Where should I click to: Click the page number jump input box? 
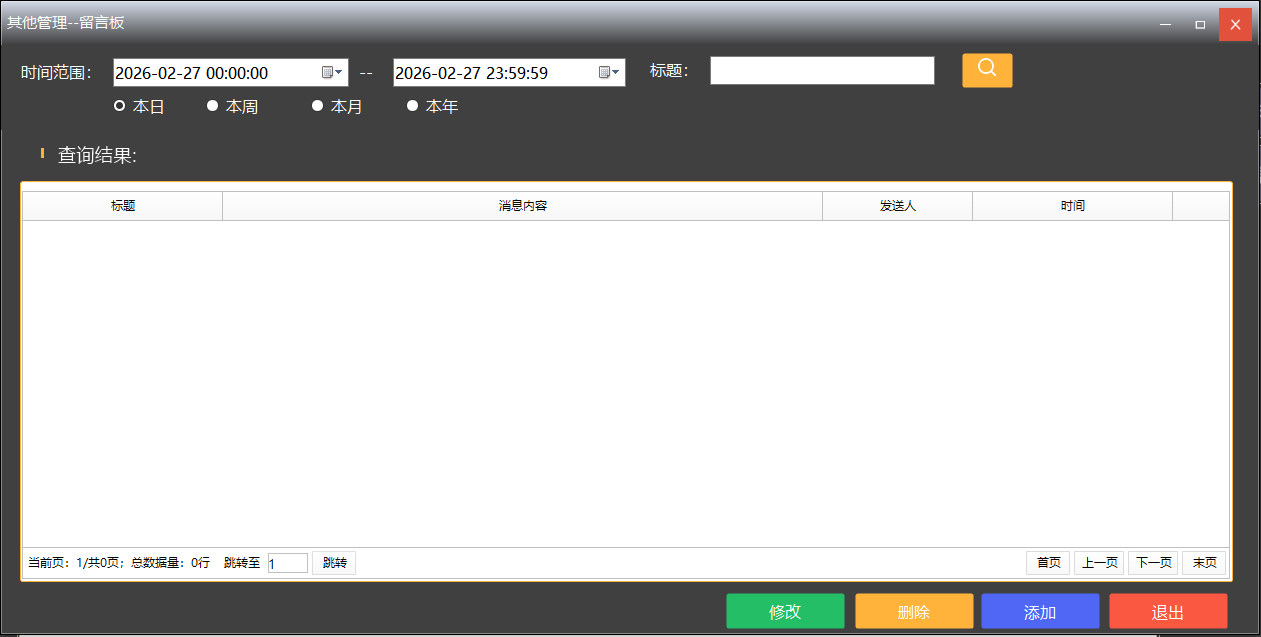288,563
